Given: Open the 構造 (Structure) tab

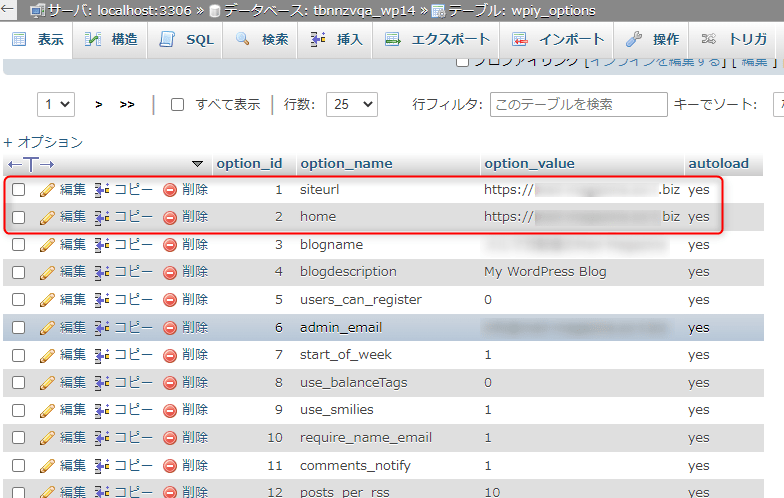Looking at the screenshot, I should 110,40.
